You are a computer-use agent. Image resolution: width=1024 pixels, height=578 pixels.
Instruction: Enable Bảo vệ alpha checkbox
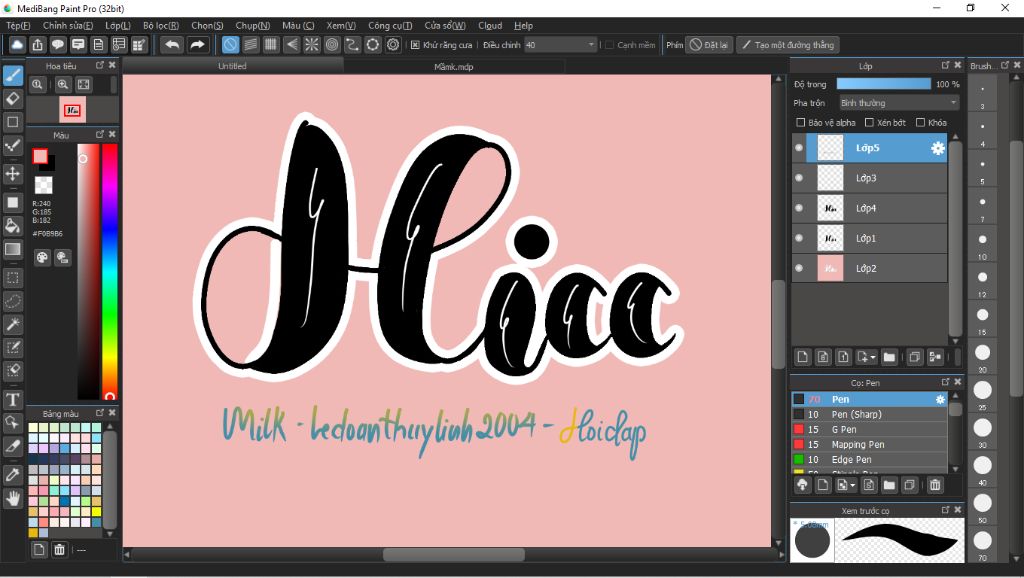(x=801, y=122)
